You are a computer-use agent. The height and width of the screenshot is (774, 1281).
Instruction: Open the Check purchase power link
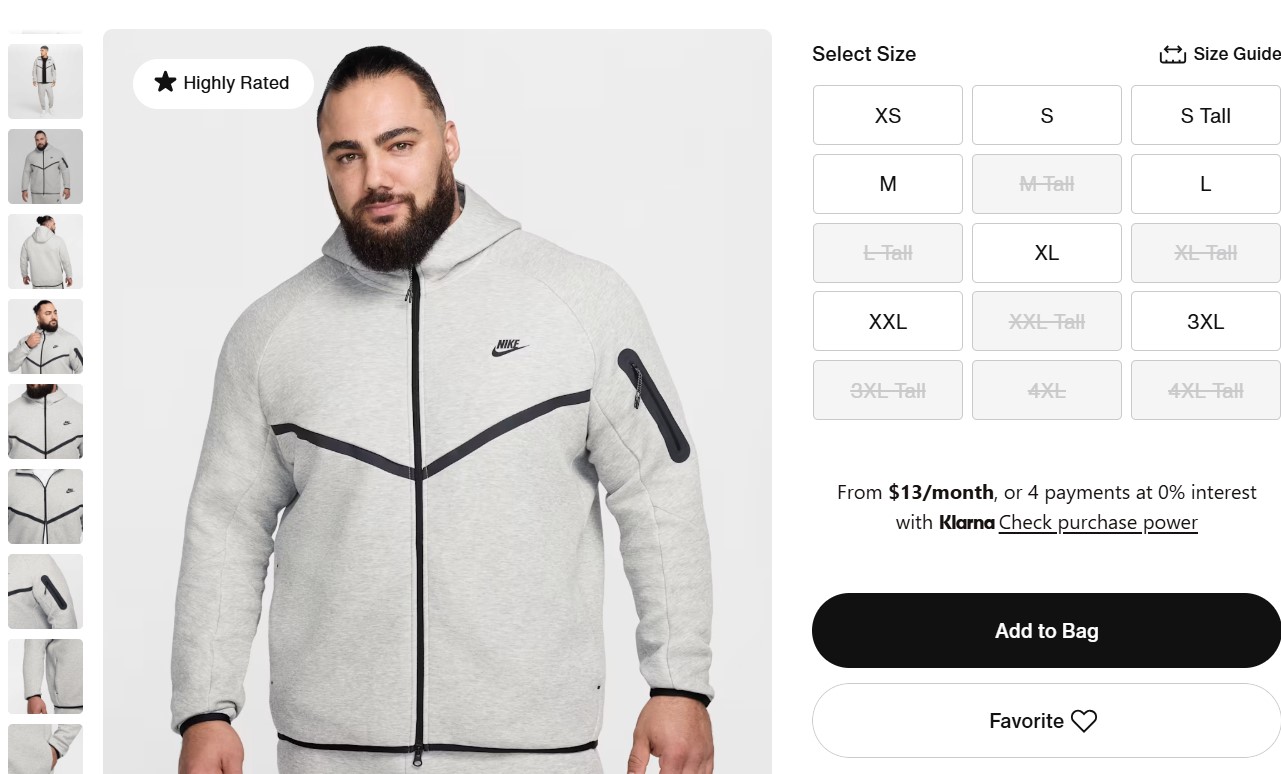click(x=1097, y=522)
